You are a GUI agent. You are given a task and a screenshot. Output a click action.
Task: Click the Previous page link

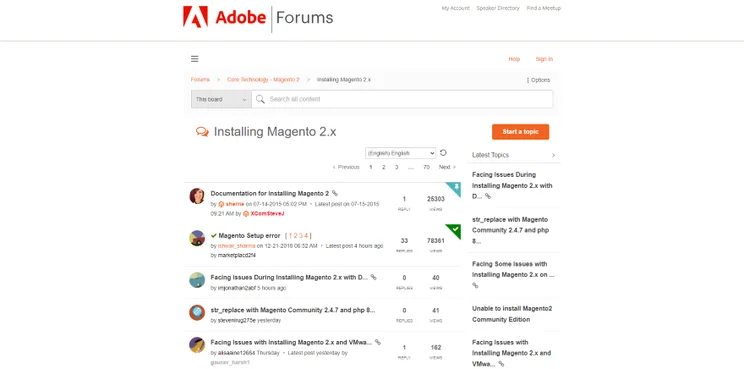[x=346, y=167]
